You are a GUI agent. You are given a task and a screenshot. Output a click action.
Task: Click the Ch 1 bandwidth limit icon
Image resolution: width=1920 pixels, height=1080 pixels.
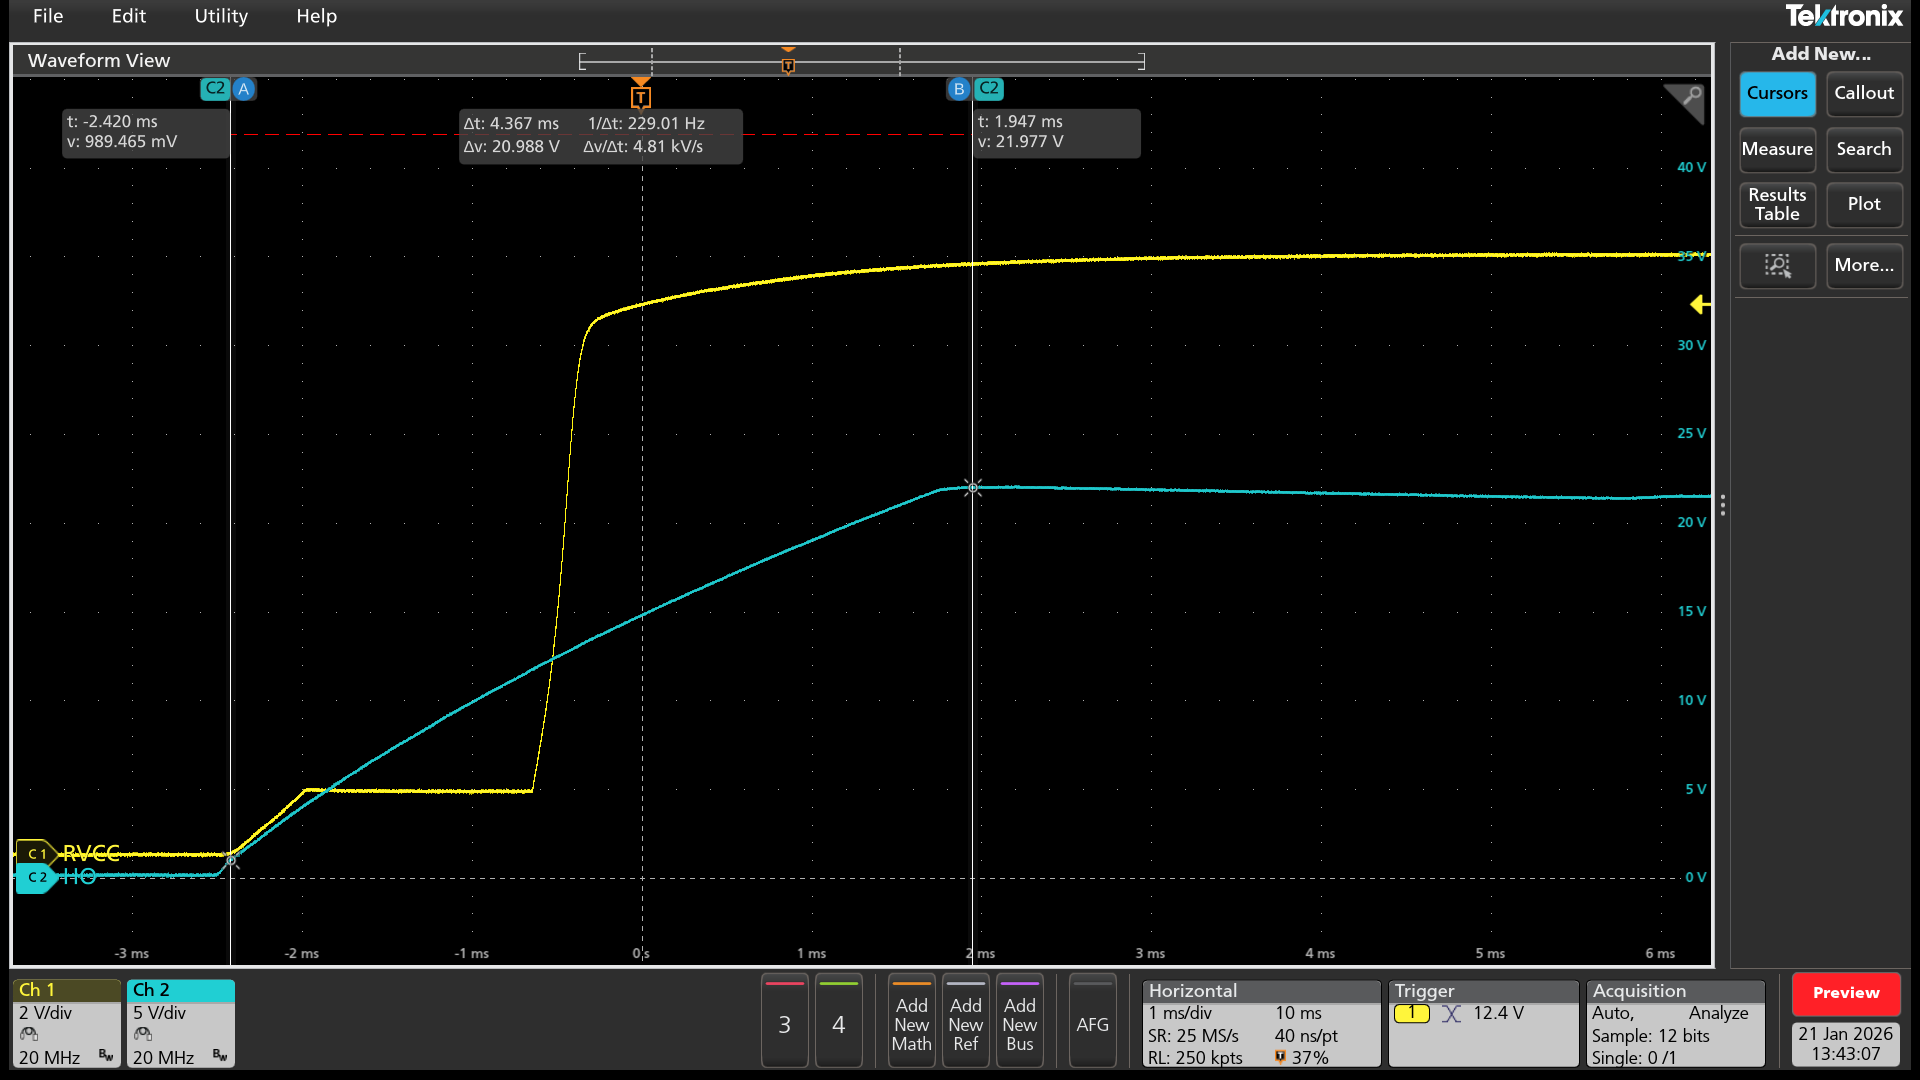pos(106,1056)
